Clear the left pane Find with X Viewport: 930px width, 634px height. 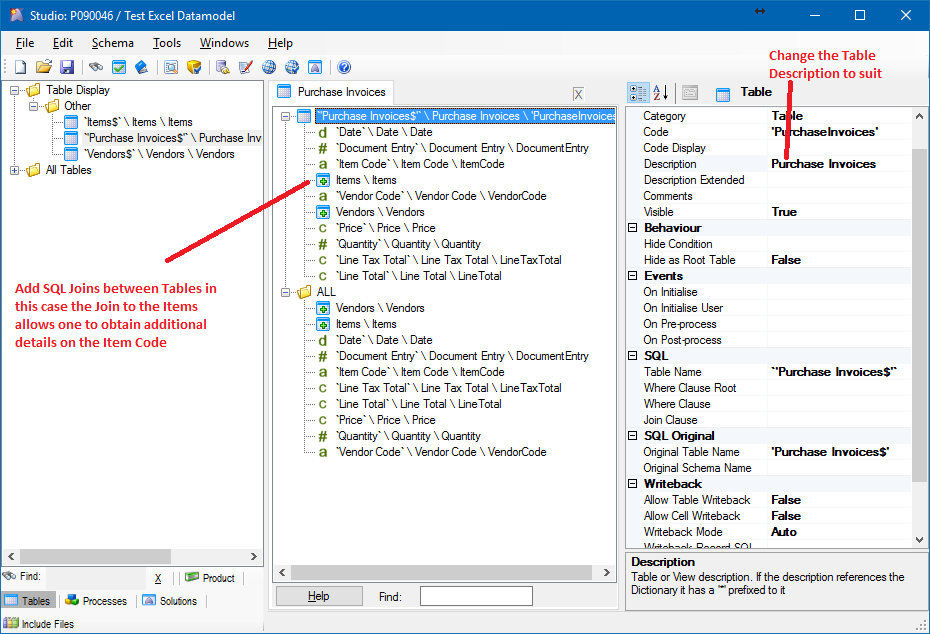(158, 578)
